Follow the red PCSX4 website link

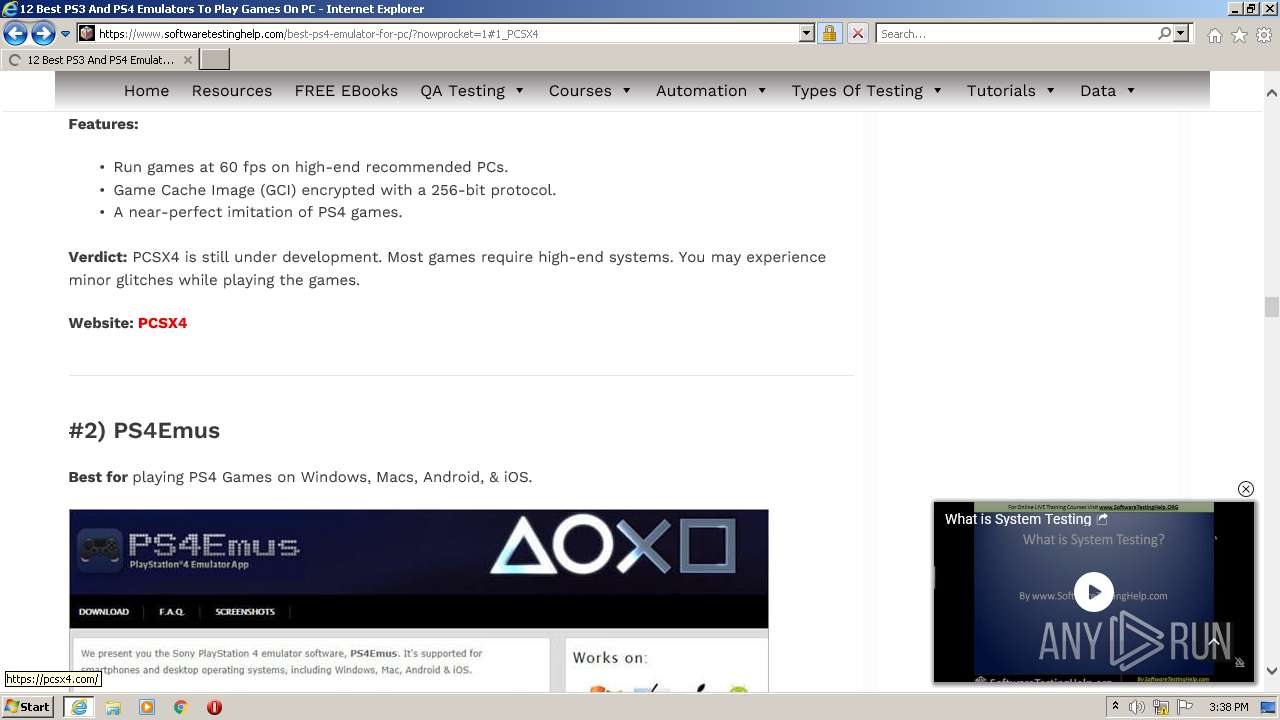pos(162,323)
